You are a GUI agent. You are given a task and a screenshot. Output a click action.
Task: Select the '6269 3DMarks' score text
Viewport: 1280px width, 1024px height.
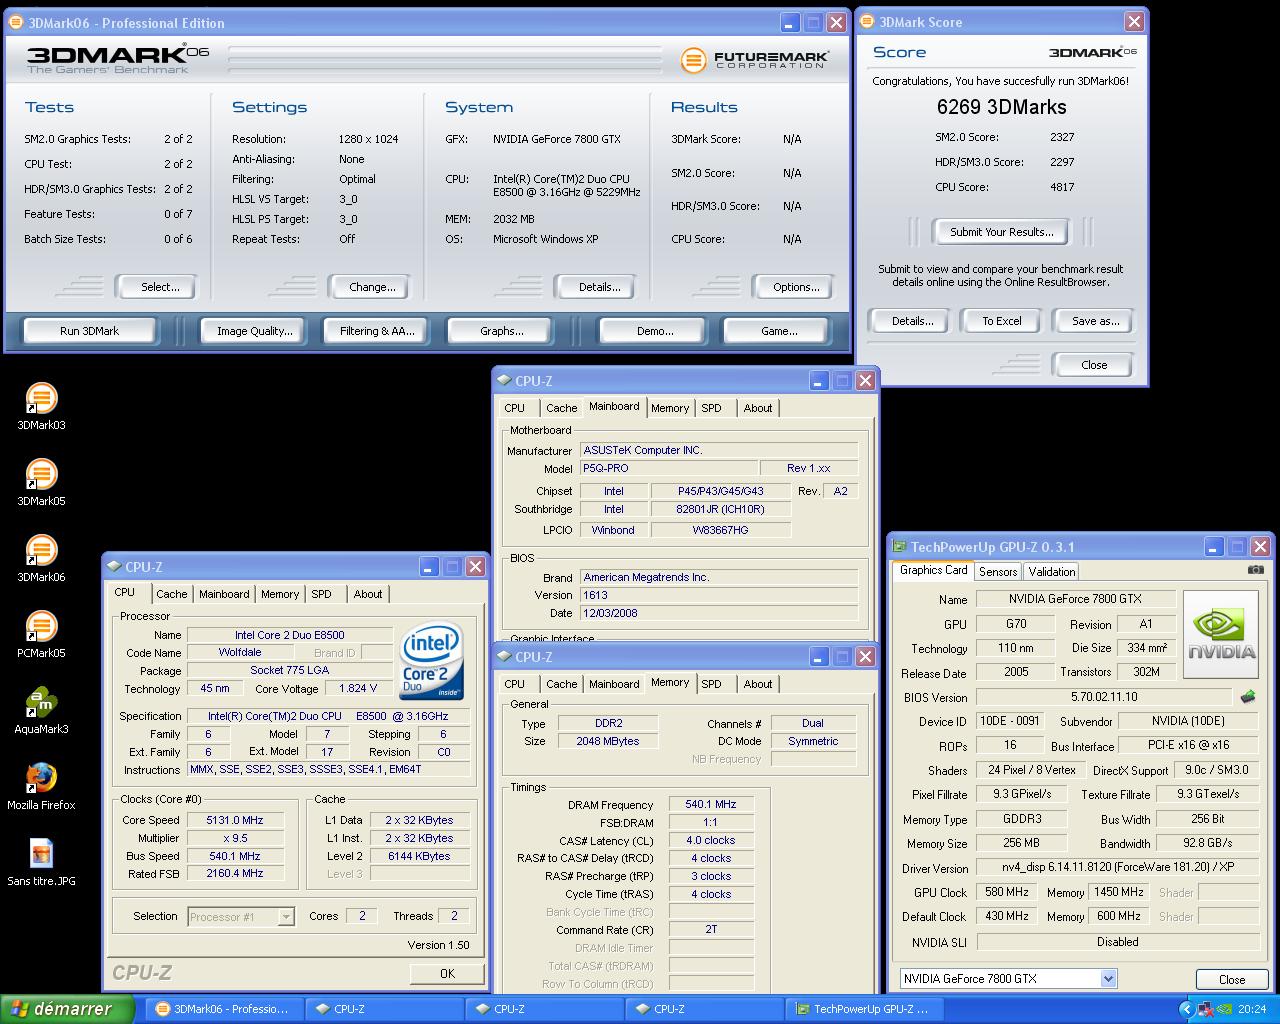click(x=1001, y=107)
